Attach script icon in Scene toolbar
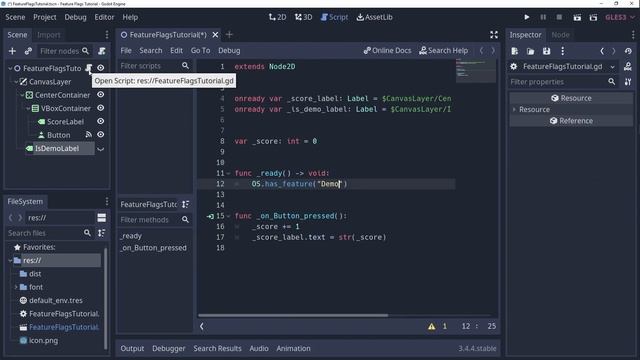 pos(102,51)
